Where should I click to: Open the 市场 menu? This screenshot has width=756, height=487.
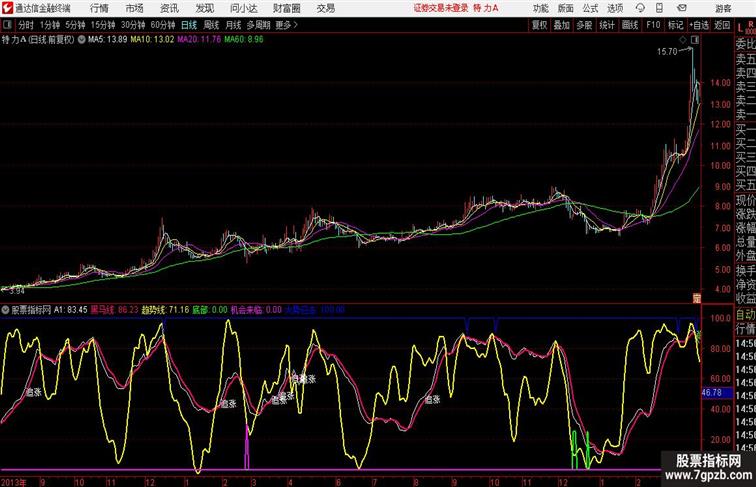coord(135,8)
